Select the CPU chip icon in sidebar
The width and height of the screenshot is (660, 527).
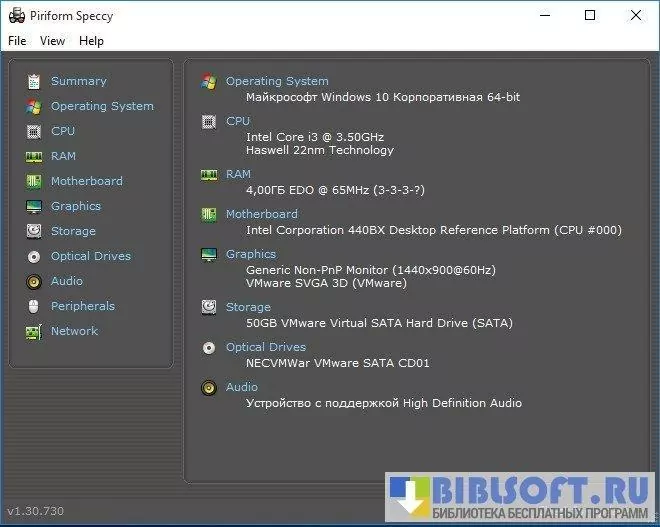[x=34, y=131]
